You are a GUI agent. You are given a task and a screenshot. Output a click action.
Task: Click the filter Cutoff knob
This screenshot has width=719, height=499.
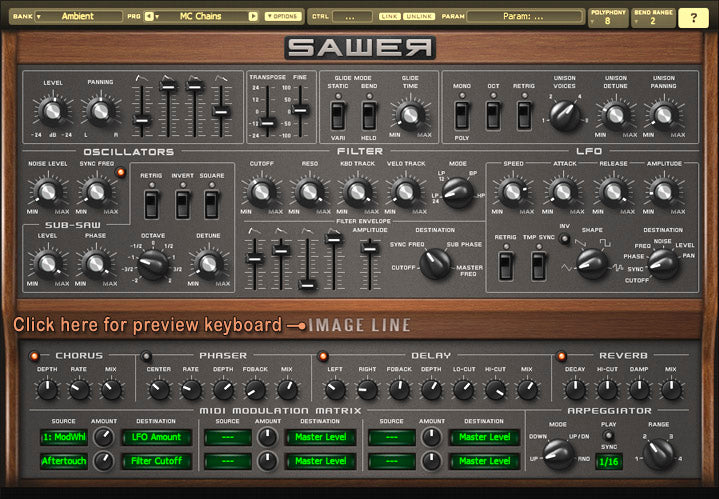pos(262,190)
